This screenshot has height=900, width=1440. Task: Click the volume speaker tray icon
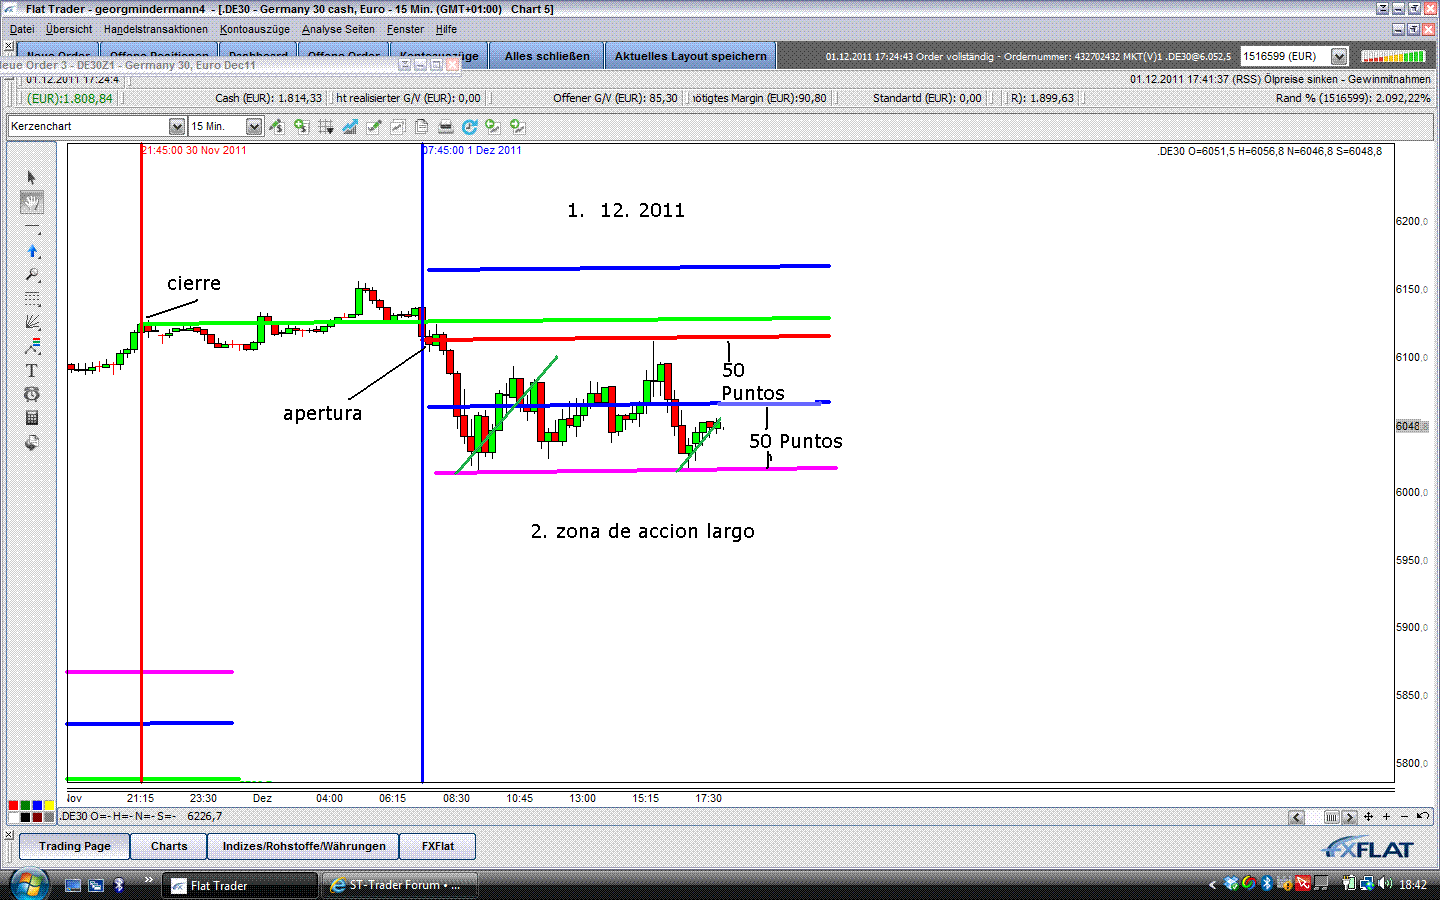[x=1384, y=884]
